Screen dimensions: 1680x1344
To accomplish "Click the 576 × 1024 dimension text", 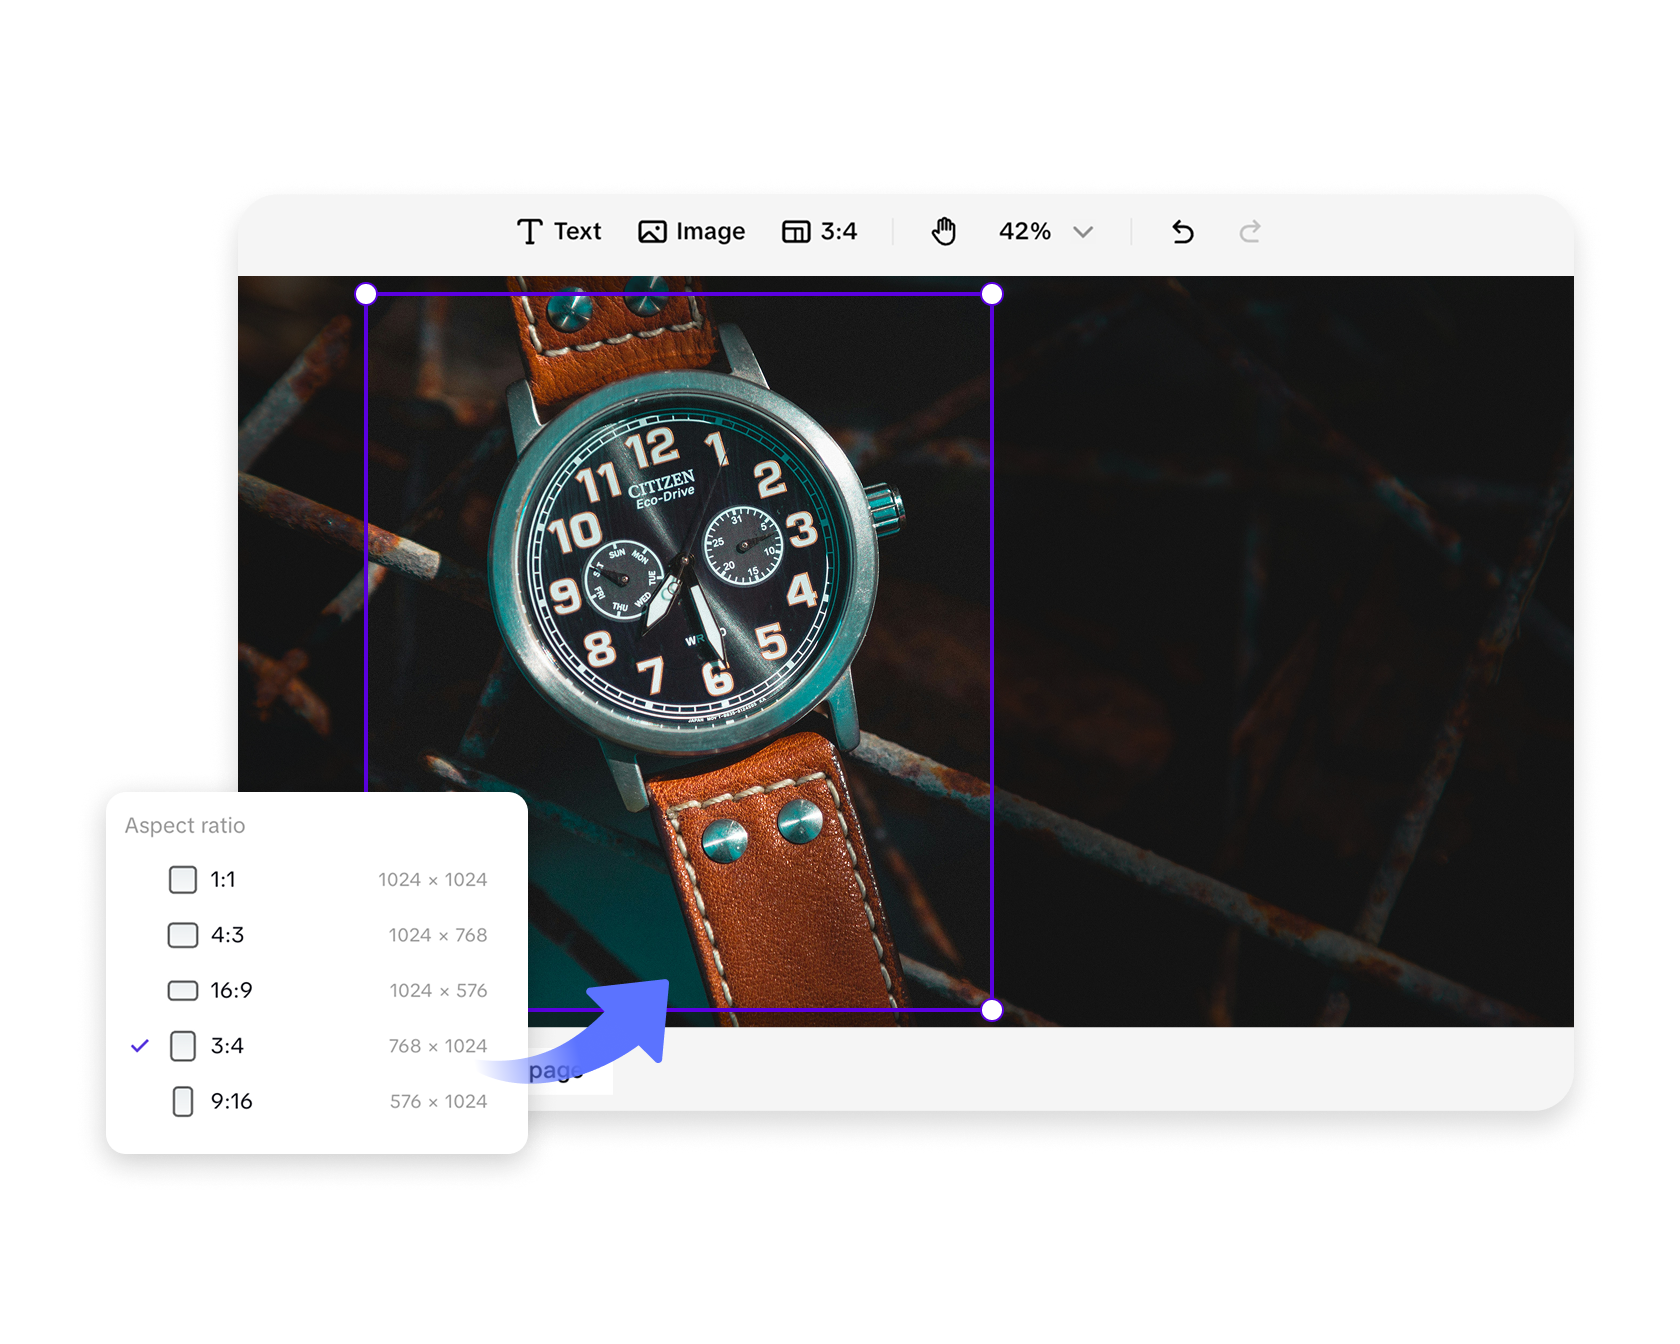I will pyautogui.click(x=438, y=1102).
